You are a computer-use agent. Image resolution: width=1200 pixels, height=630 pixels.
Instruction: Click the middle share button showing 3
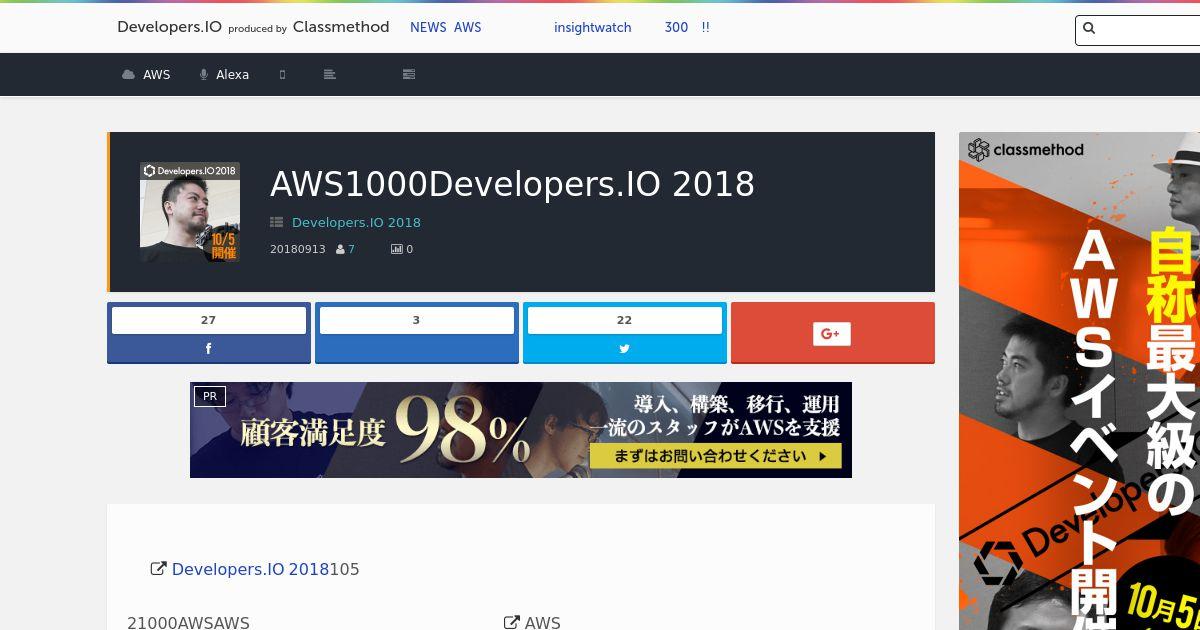pyautogui.click(x=417, y=333)
